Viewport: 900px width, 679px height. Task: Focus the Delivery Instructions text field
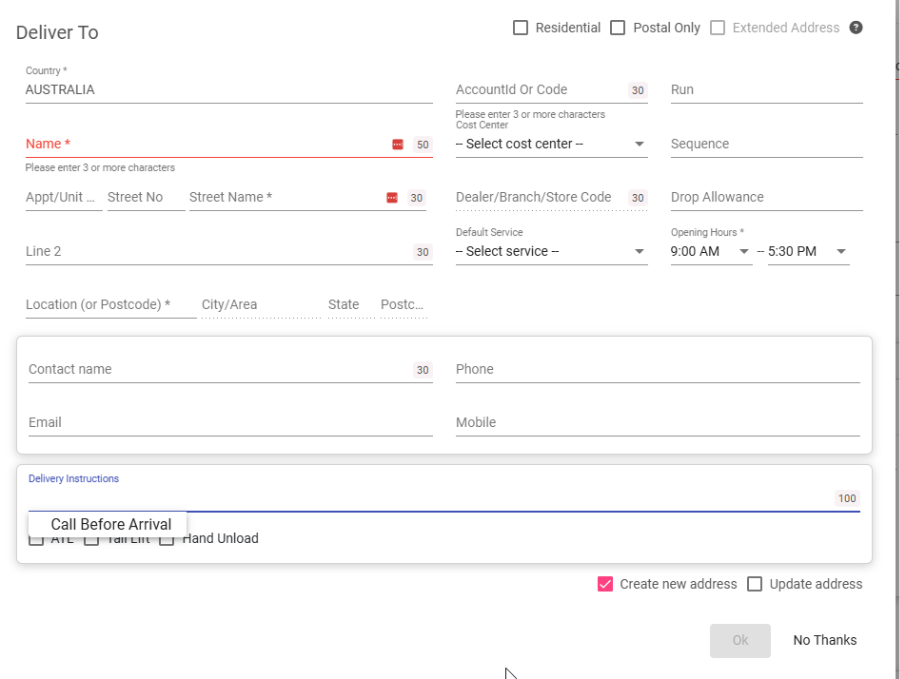(430, 498)
